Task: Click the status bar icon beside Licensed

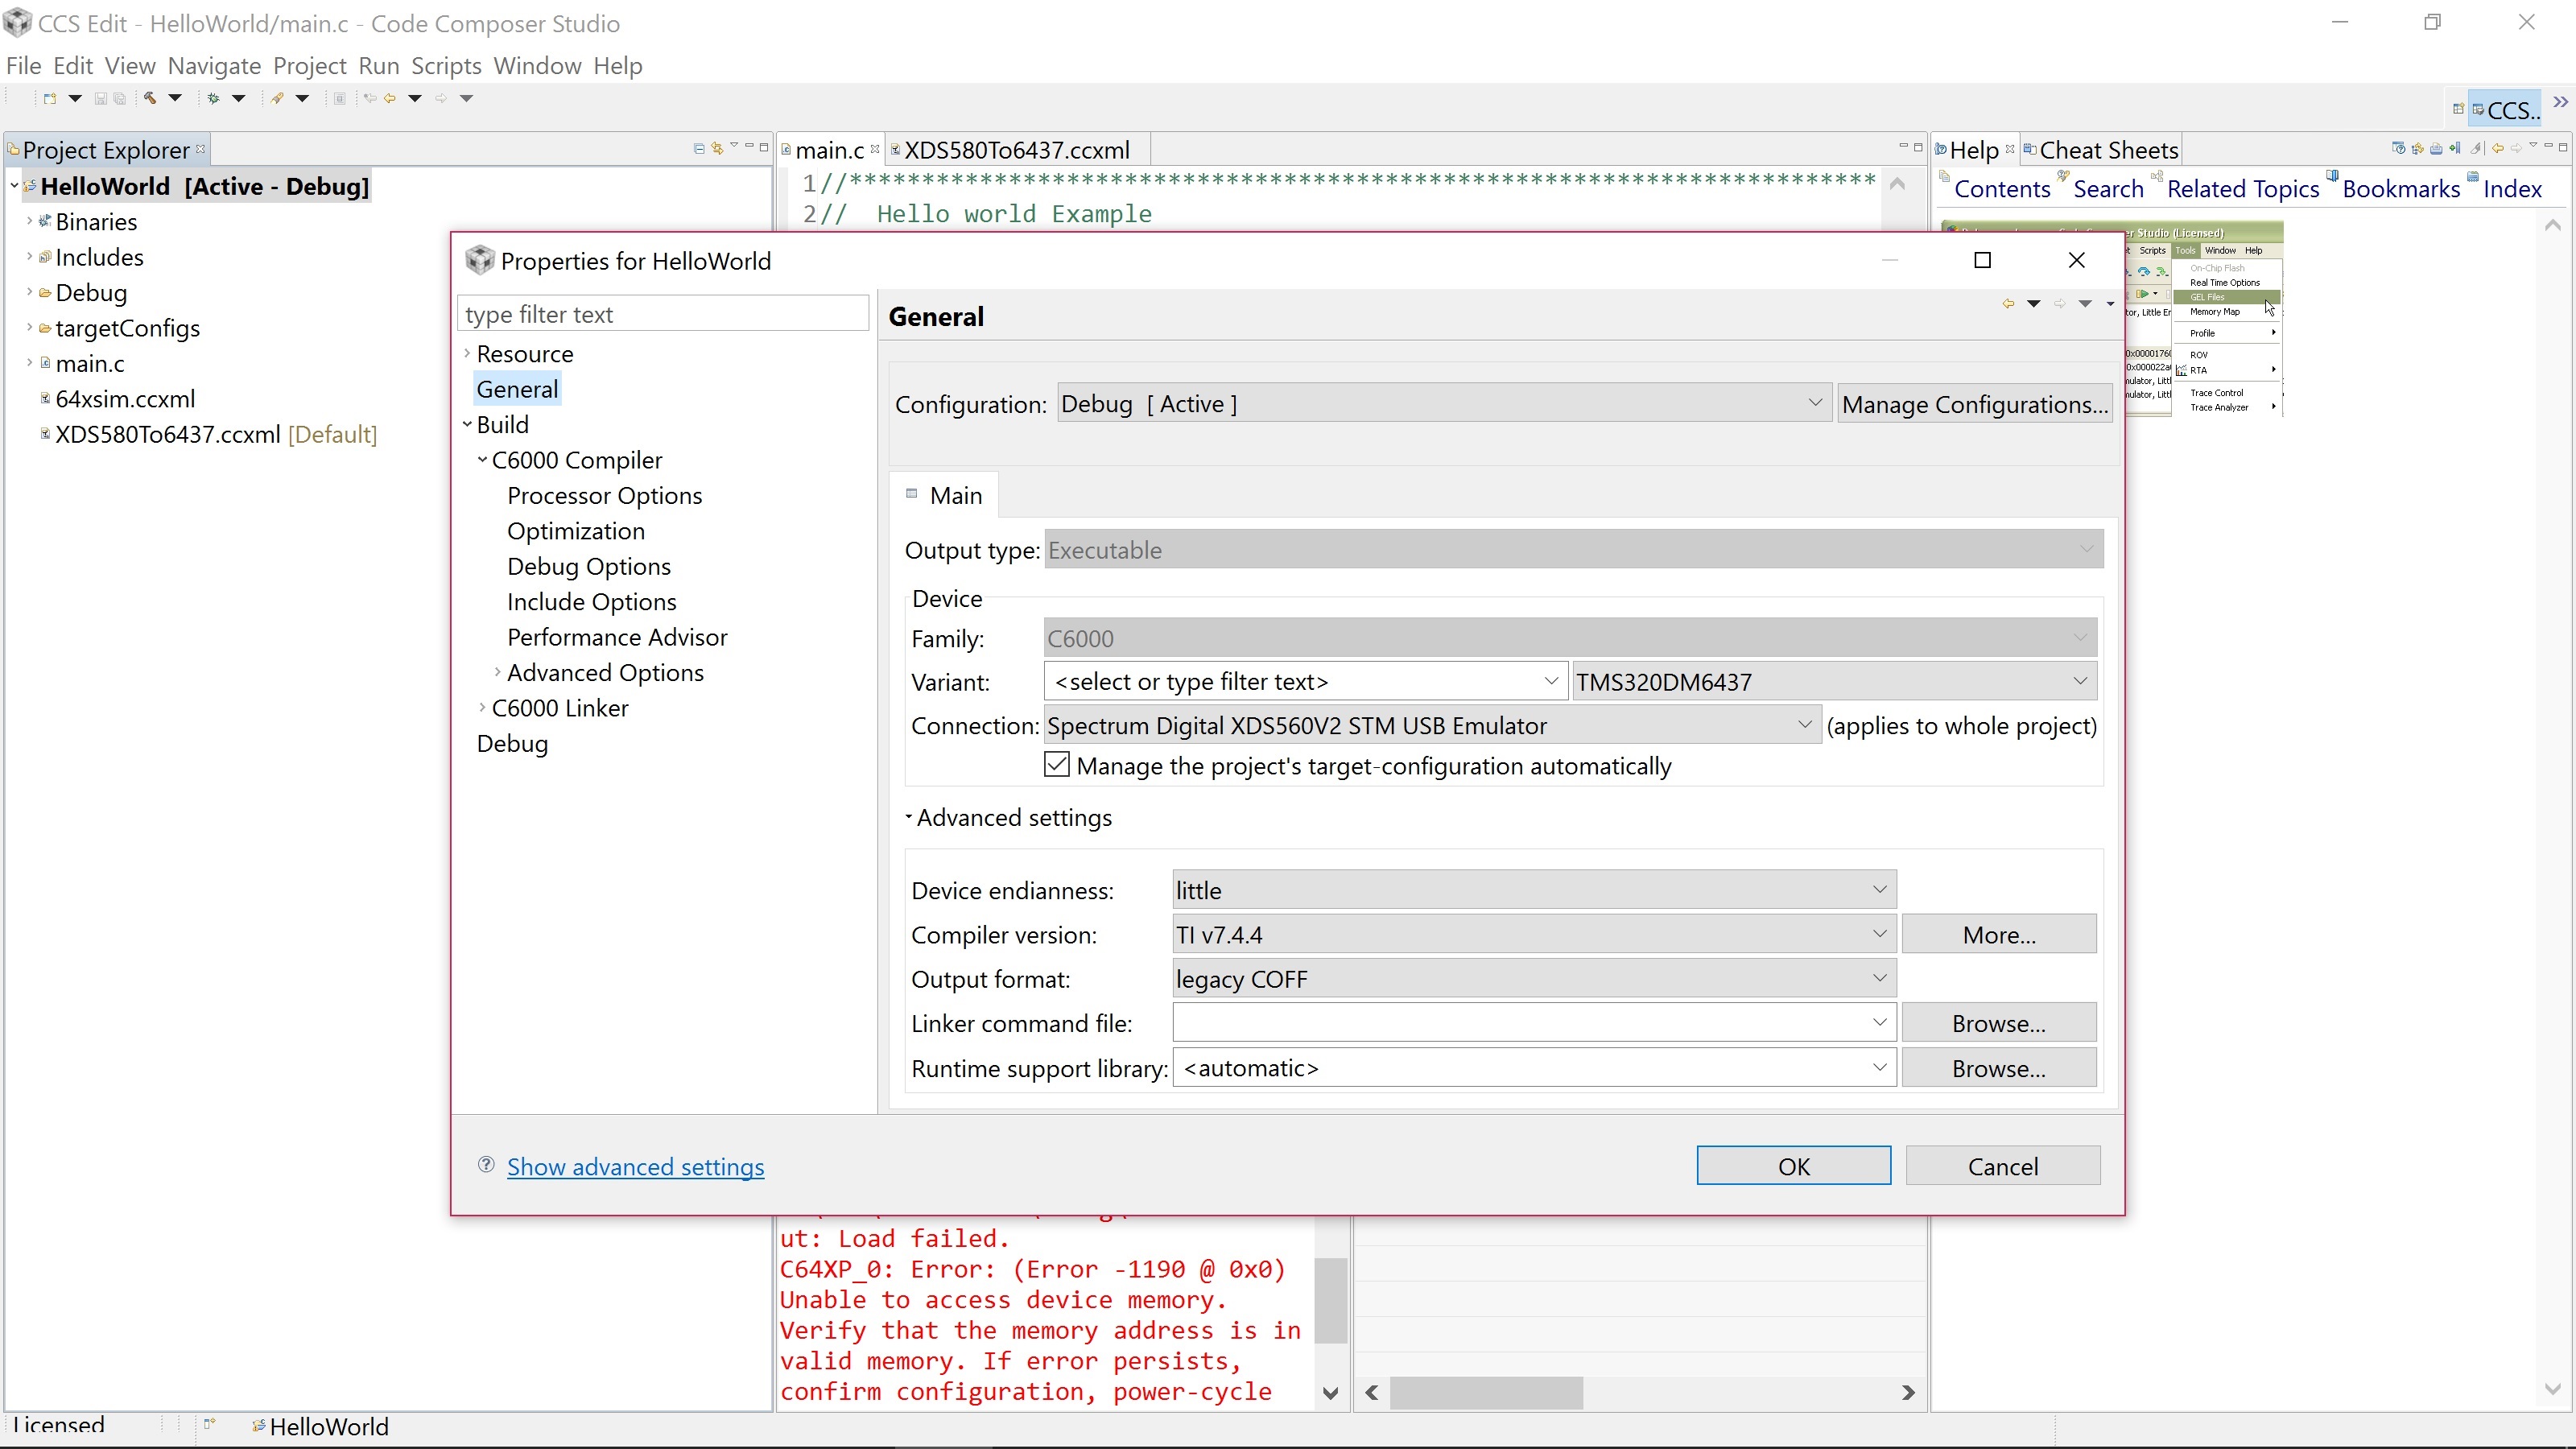Action: (x=209, y=1424)
